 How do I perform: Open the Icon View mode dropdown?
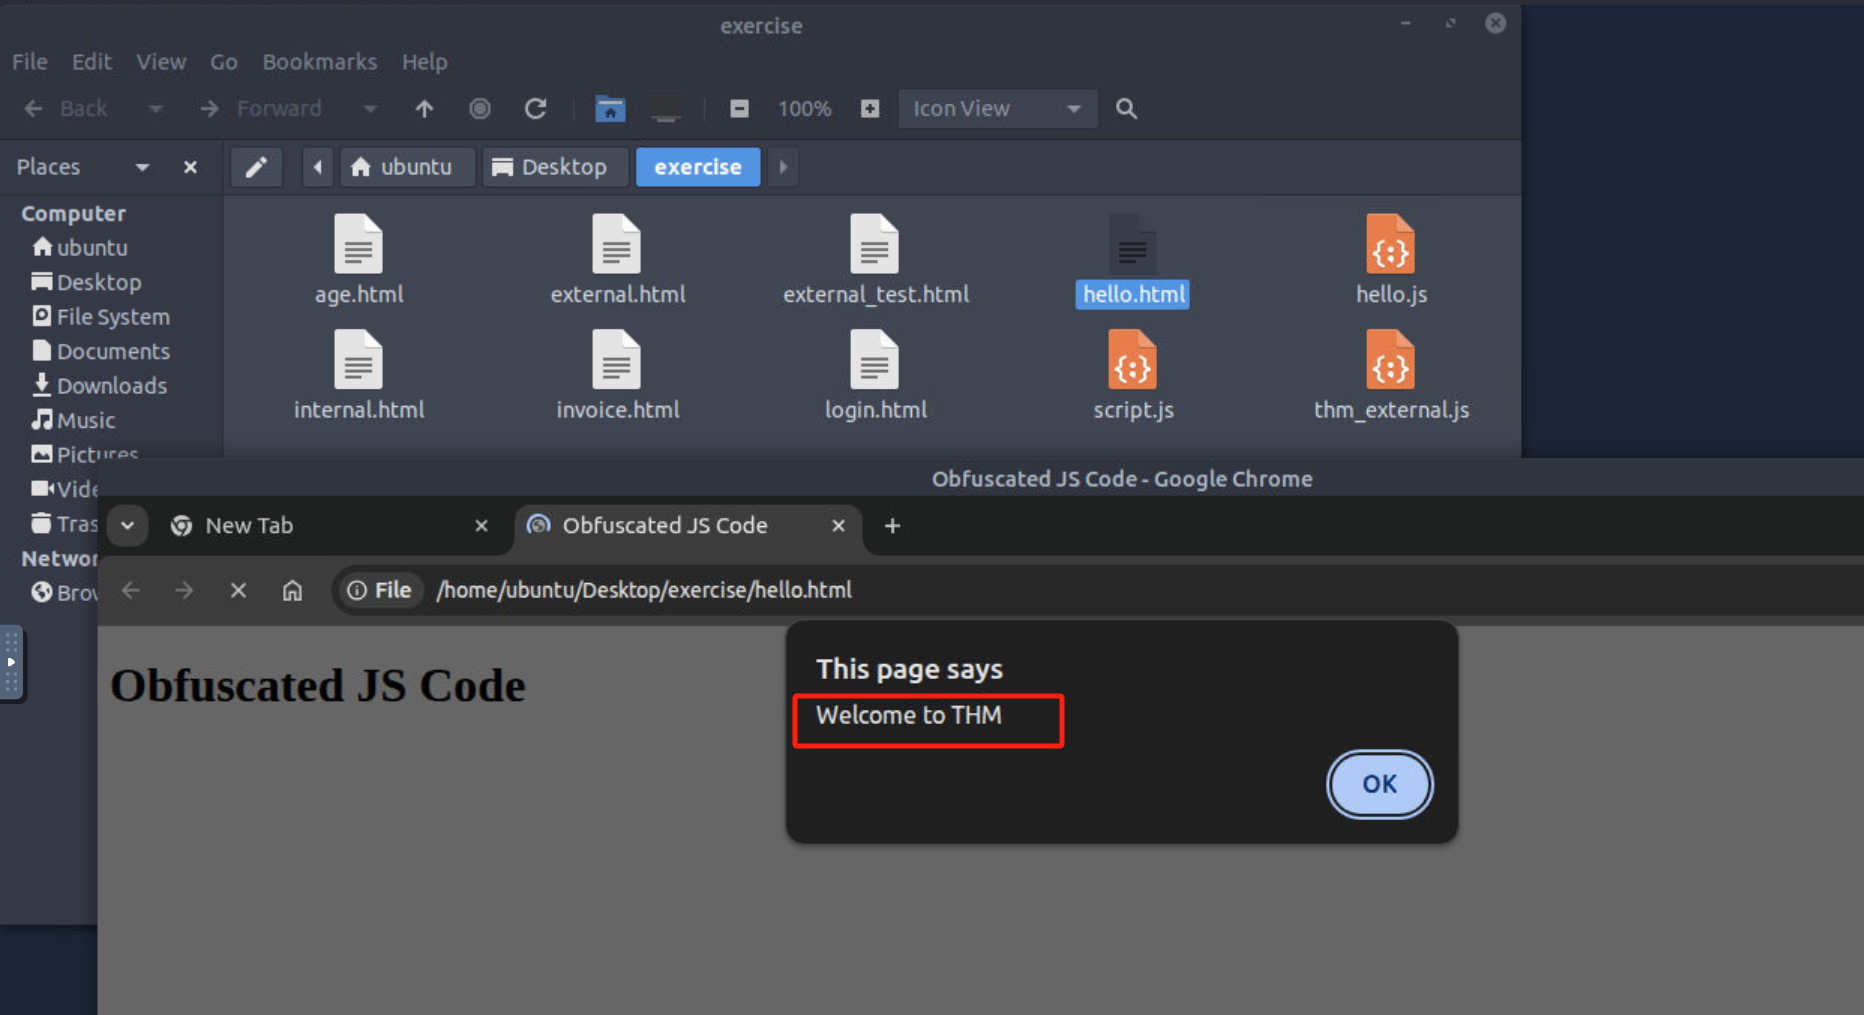pyautogui.click(x=998, y=108)
